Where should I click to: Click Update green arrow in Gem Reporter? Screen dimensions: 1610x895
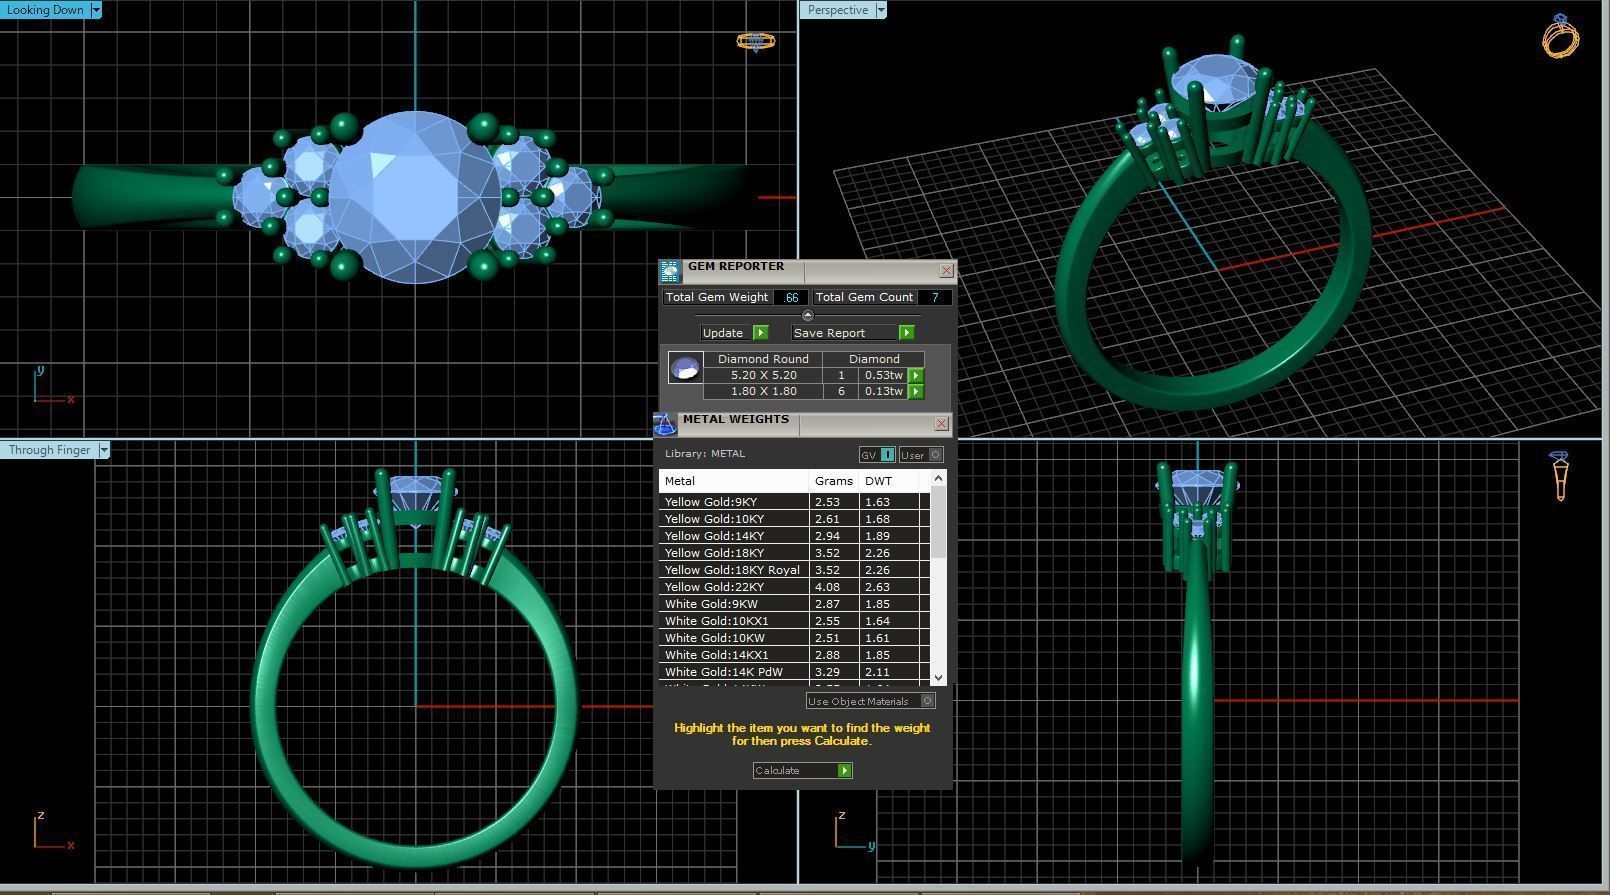coord(760,333)
